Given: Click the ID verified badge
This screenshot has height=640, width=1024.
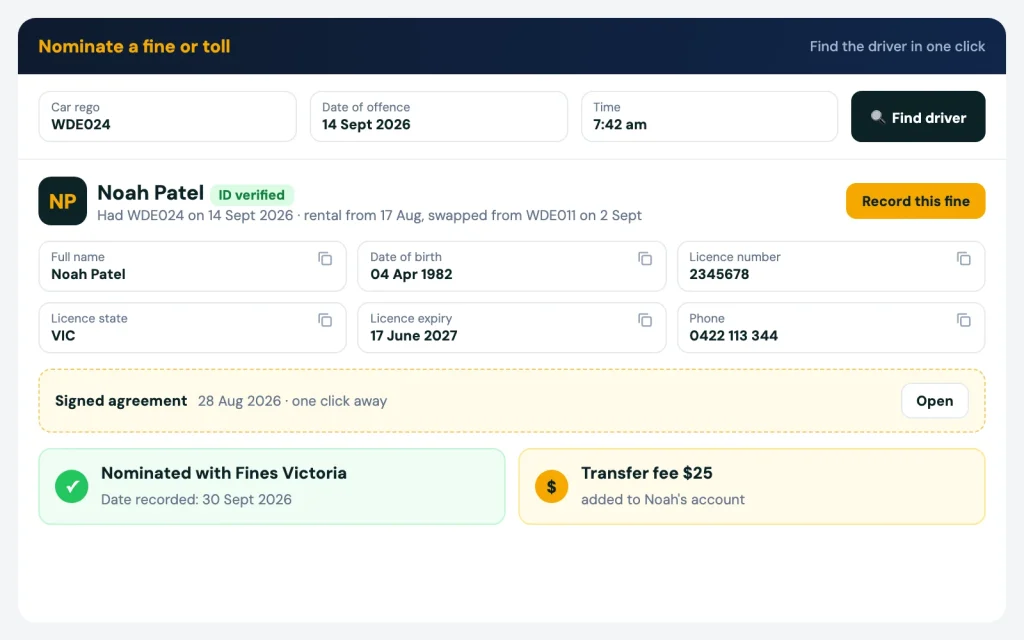Looking at the screenshot, I should [x=251, y=195].
